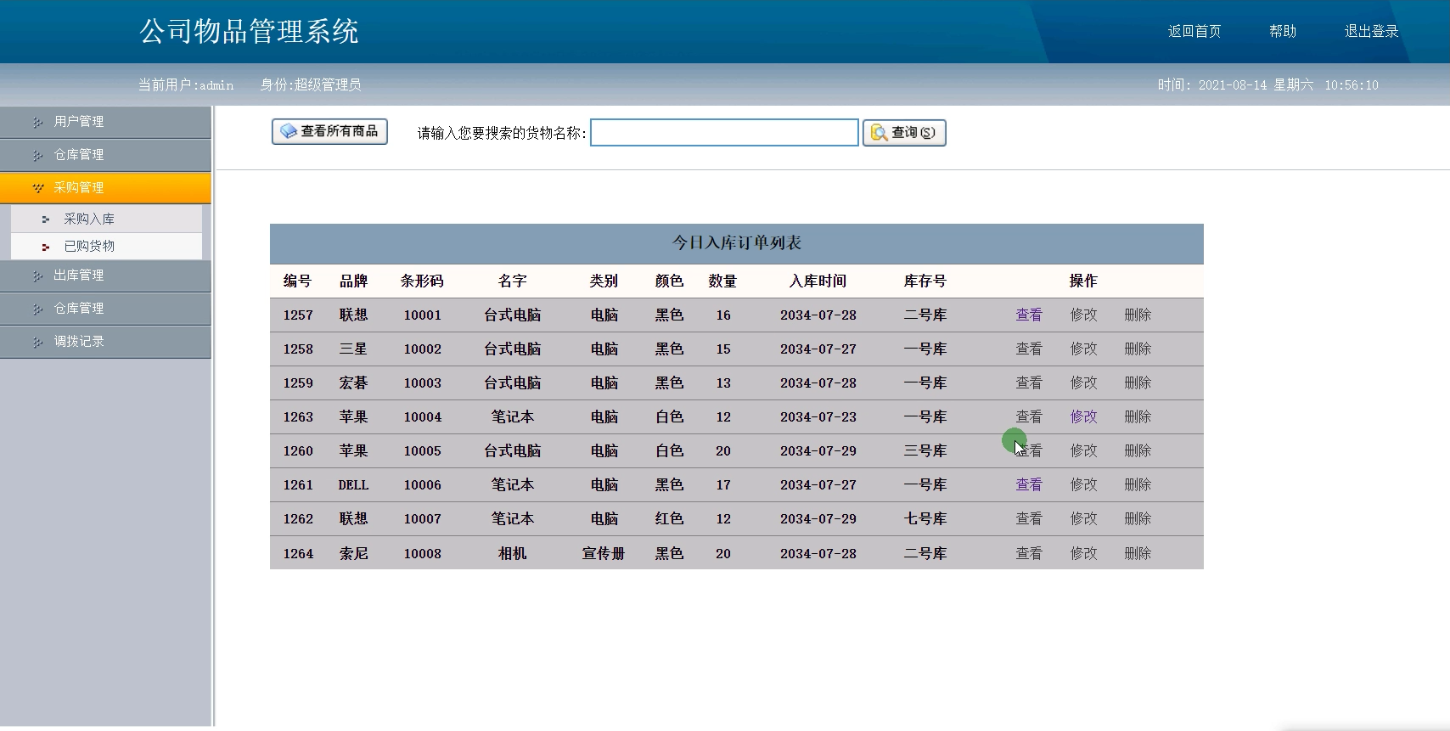
Task: Click 删除 for order 1257
Action: pos(1137,315)
